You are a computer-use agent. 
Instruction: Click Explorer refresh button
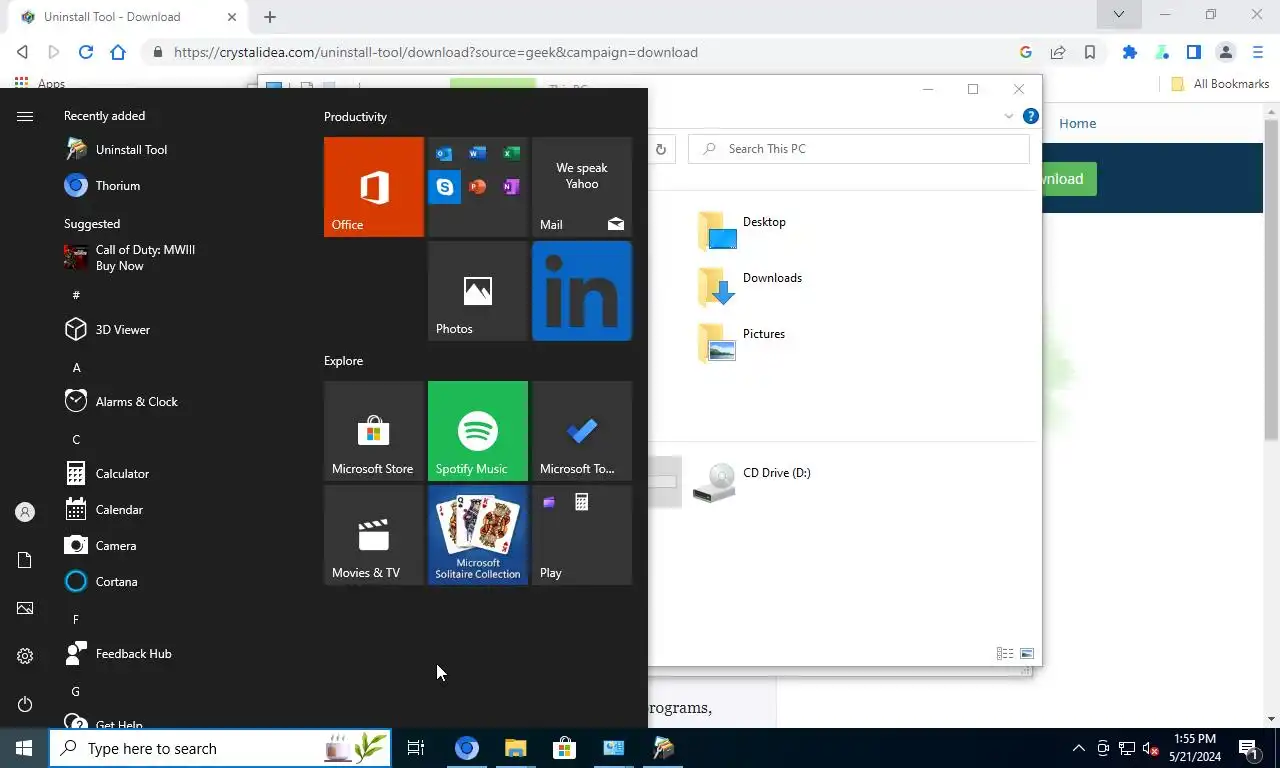(x=661, y=149)
